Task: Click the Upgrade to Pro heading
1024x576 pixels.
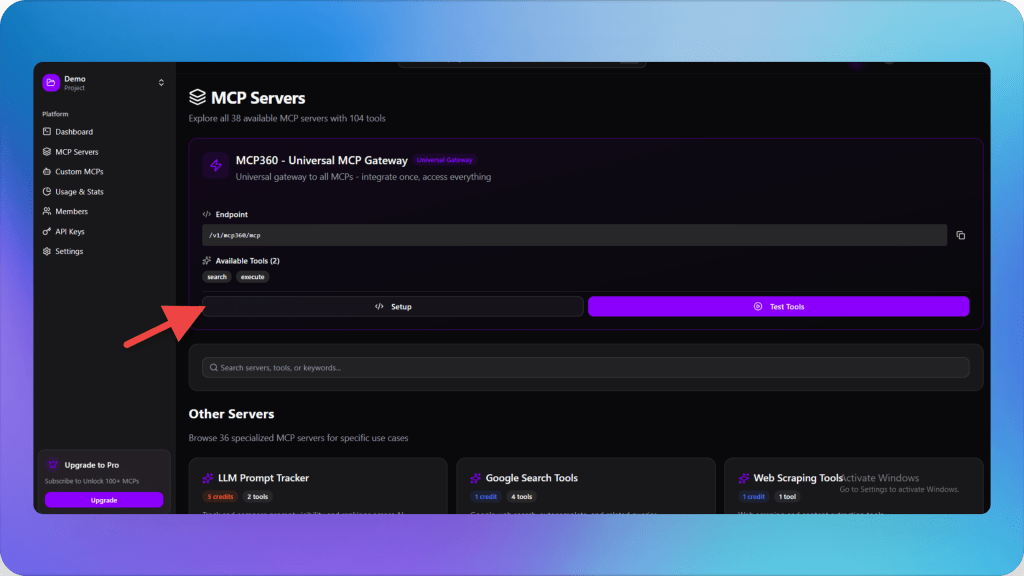Action: pos(91,465)
